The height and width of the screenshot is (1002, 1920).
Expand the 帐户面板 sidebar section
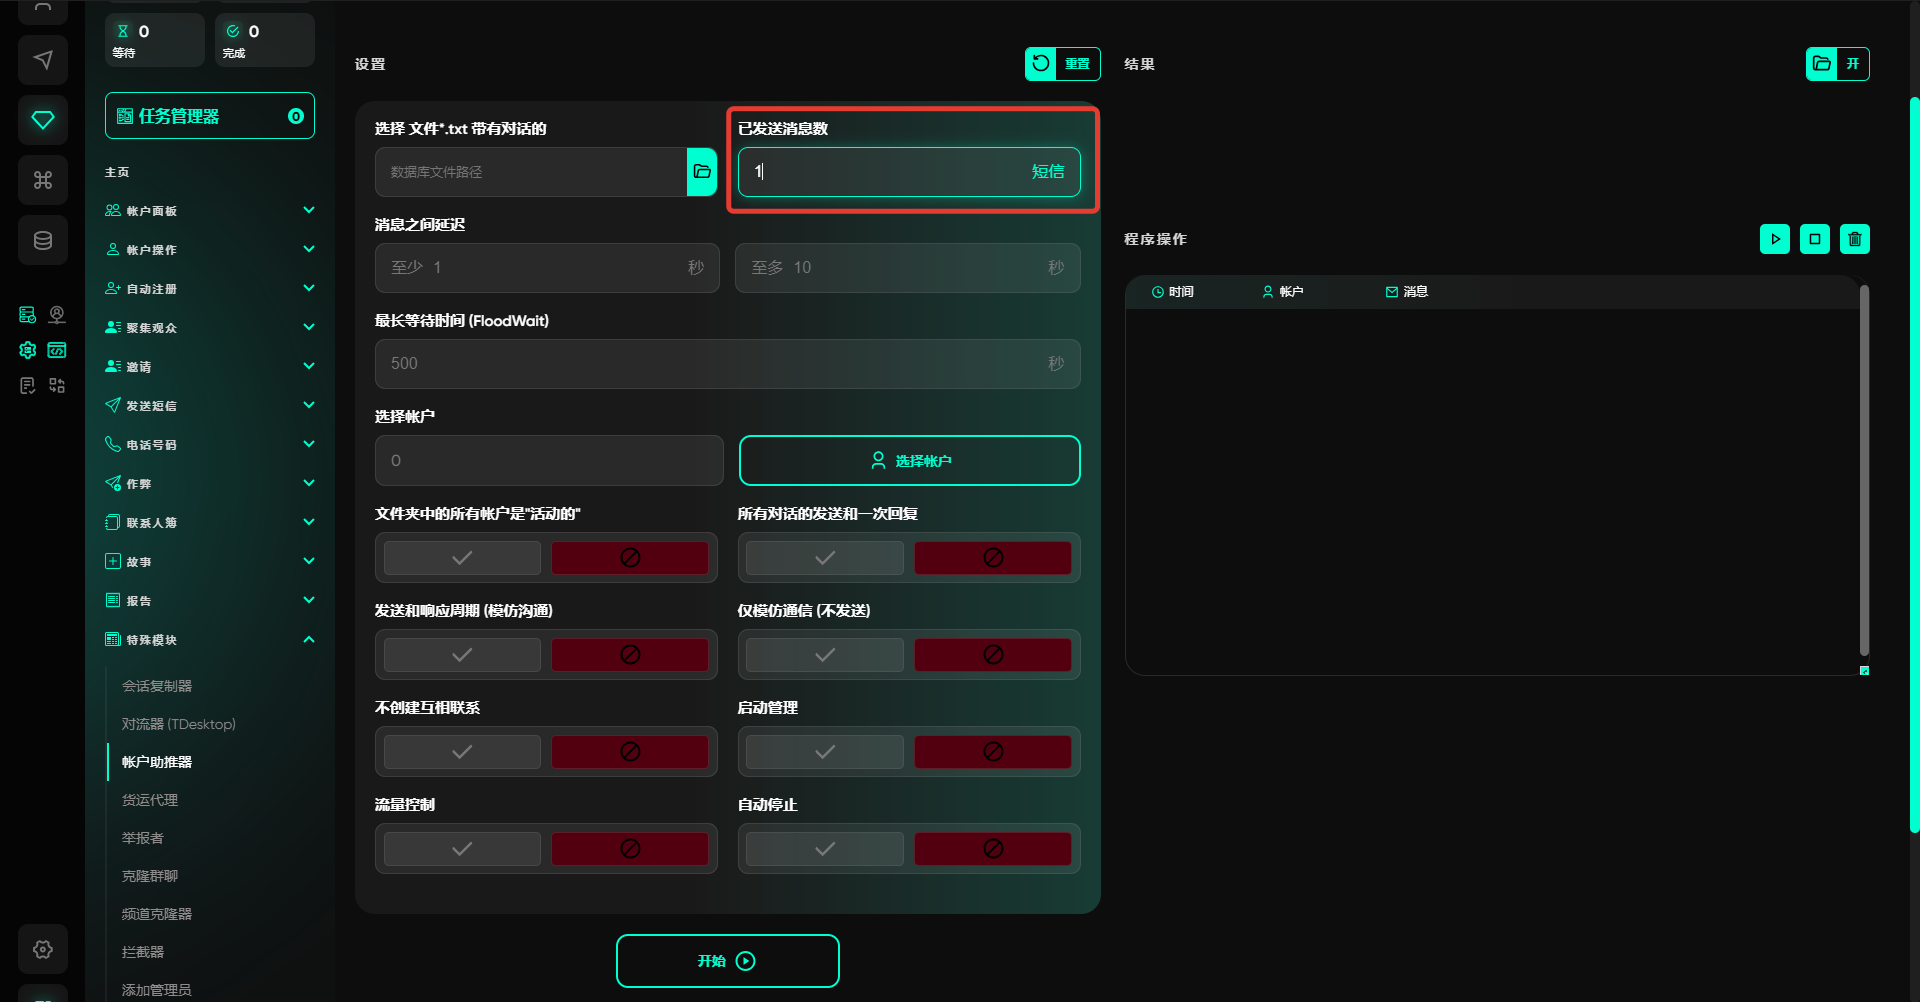pyautogui.click(x=210, y=211)
